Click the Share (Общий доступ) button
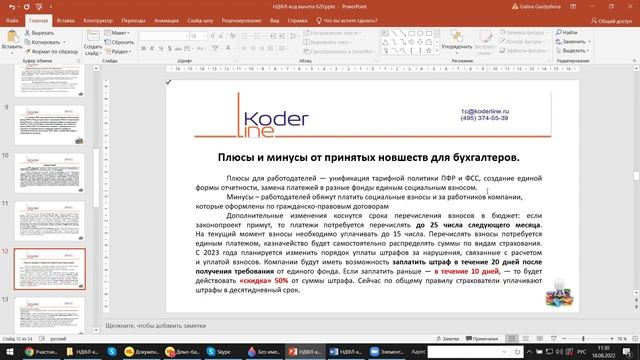 pyautogui.click(x=611, y=20)
